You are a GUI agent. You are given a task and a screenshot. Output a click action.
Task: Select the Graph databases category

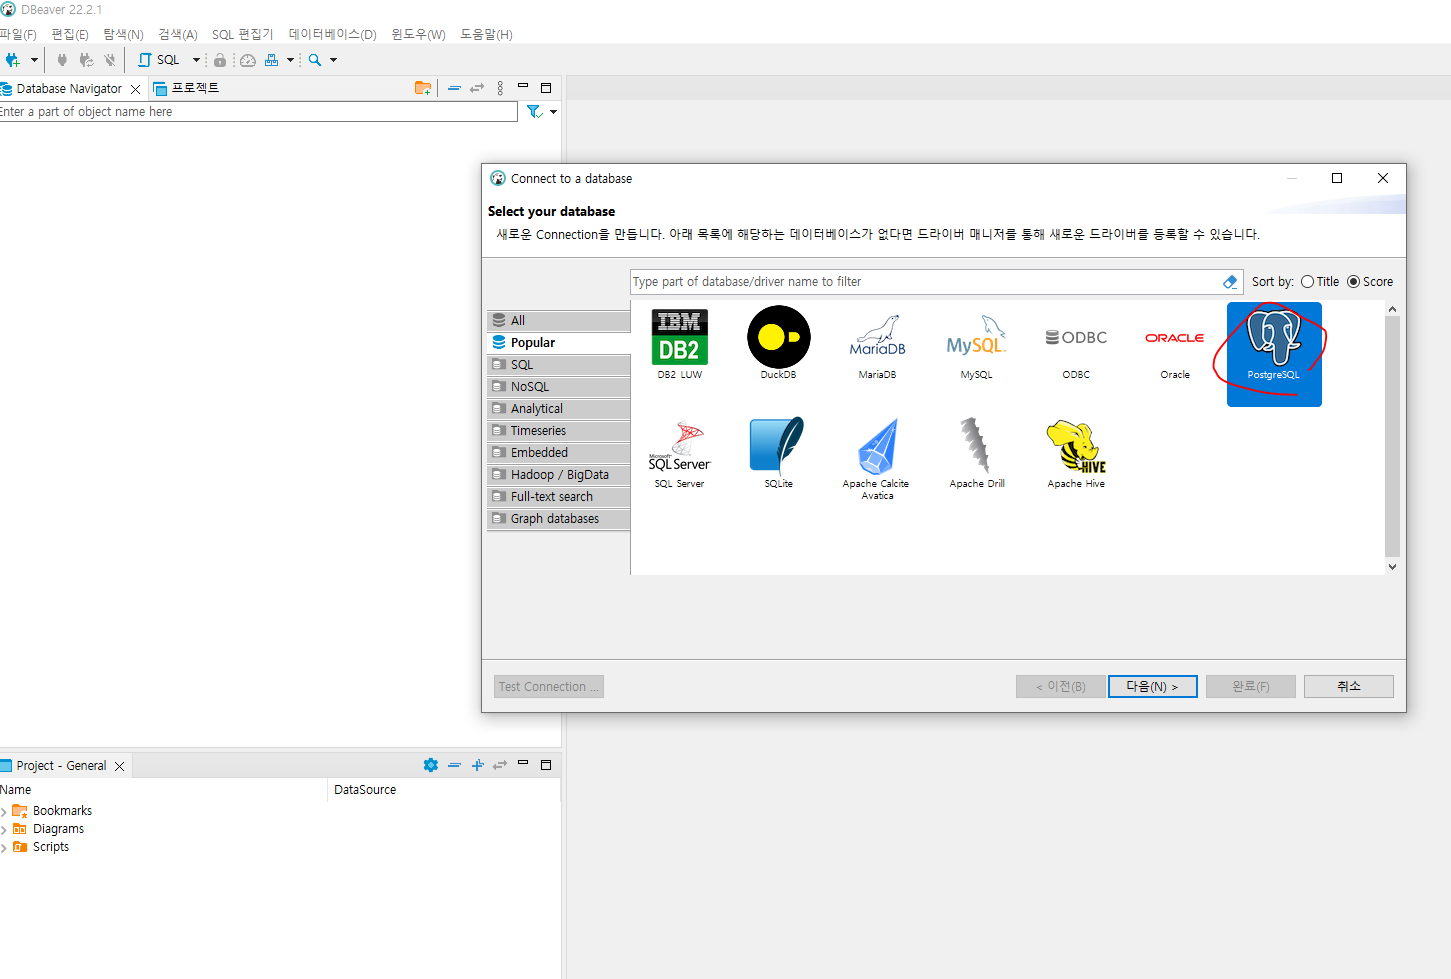558,519
